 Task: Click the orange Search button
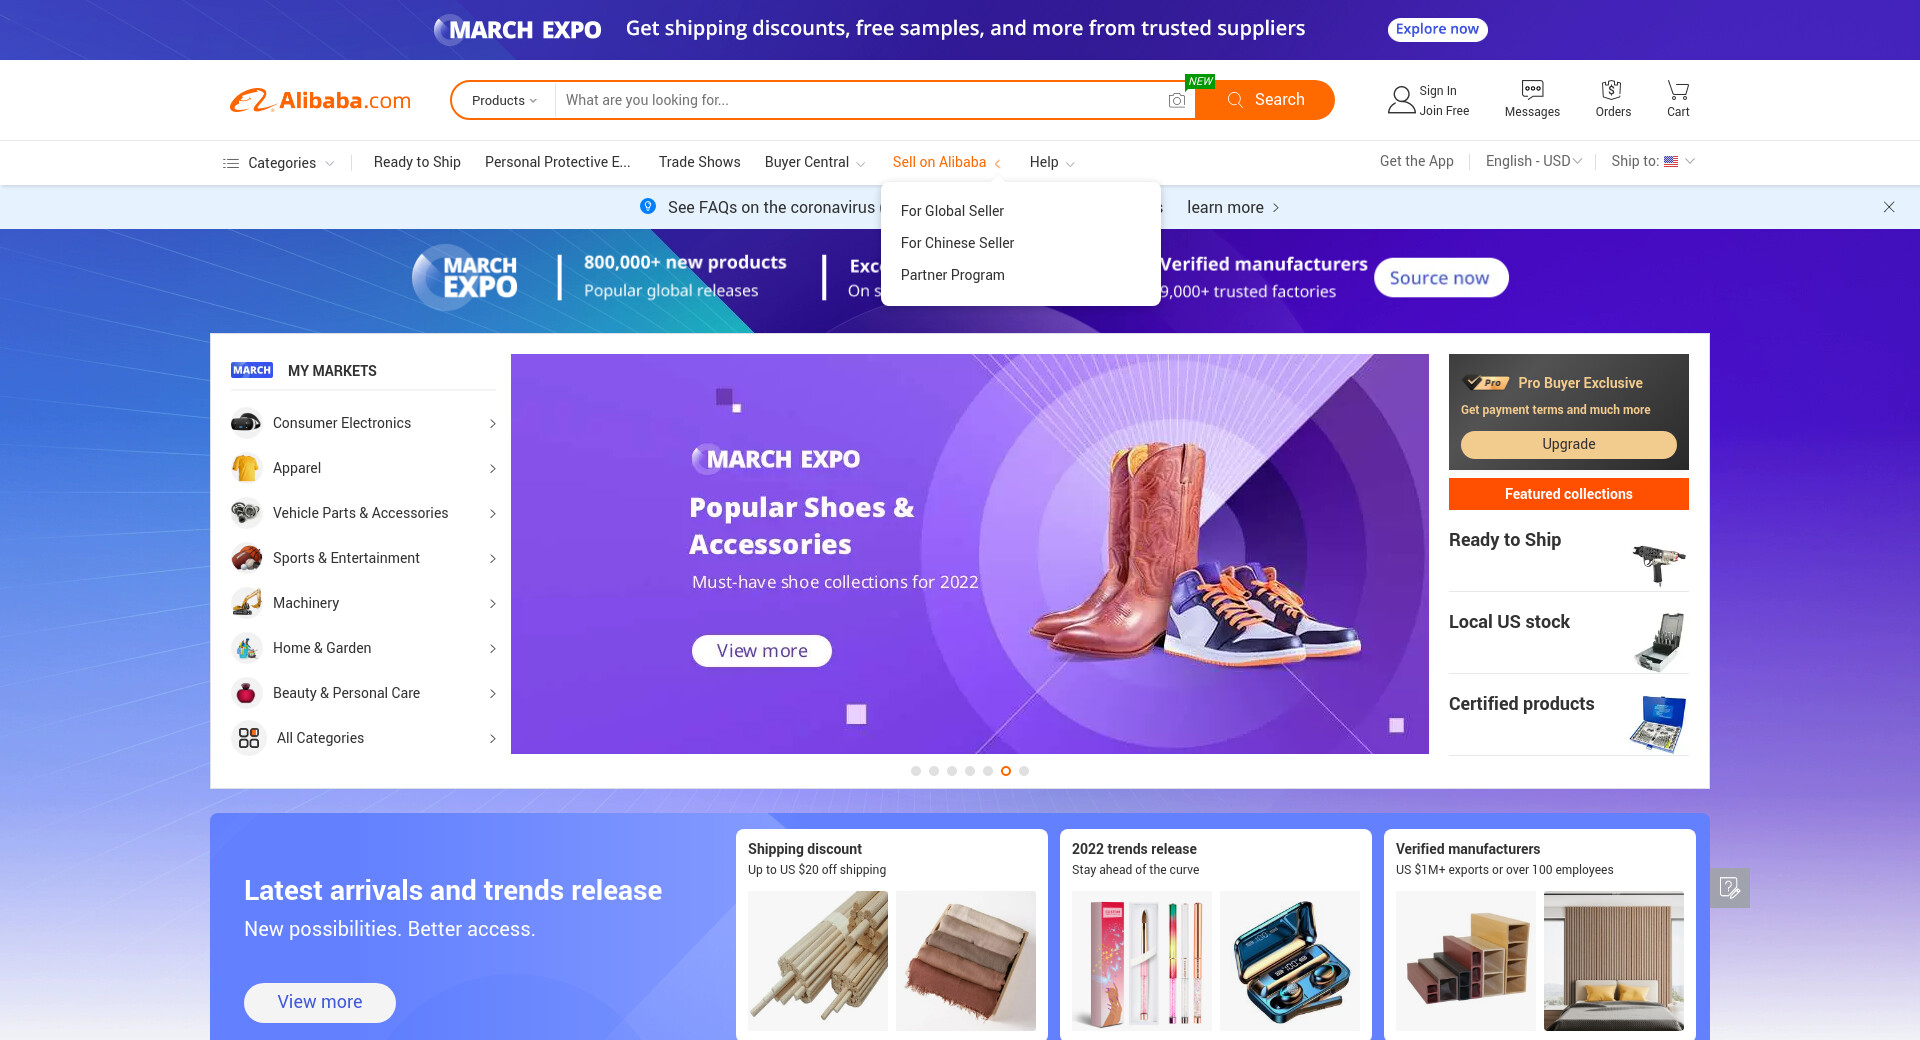click(x=1265, y=100)
